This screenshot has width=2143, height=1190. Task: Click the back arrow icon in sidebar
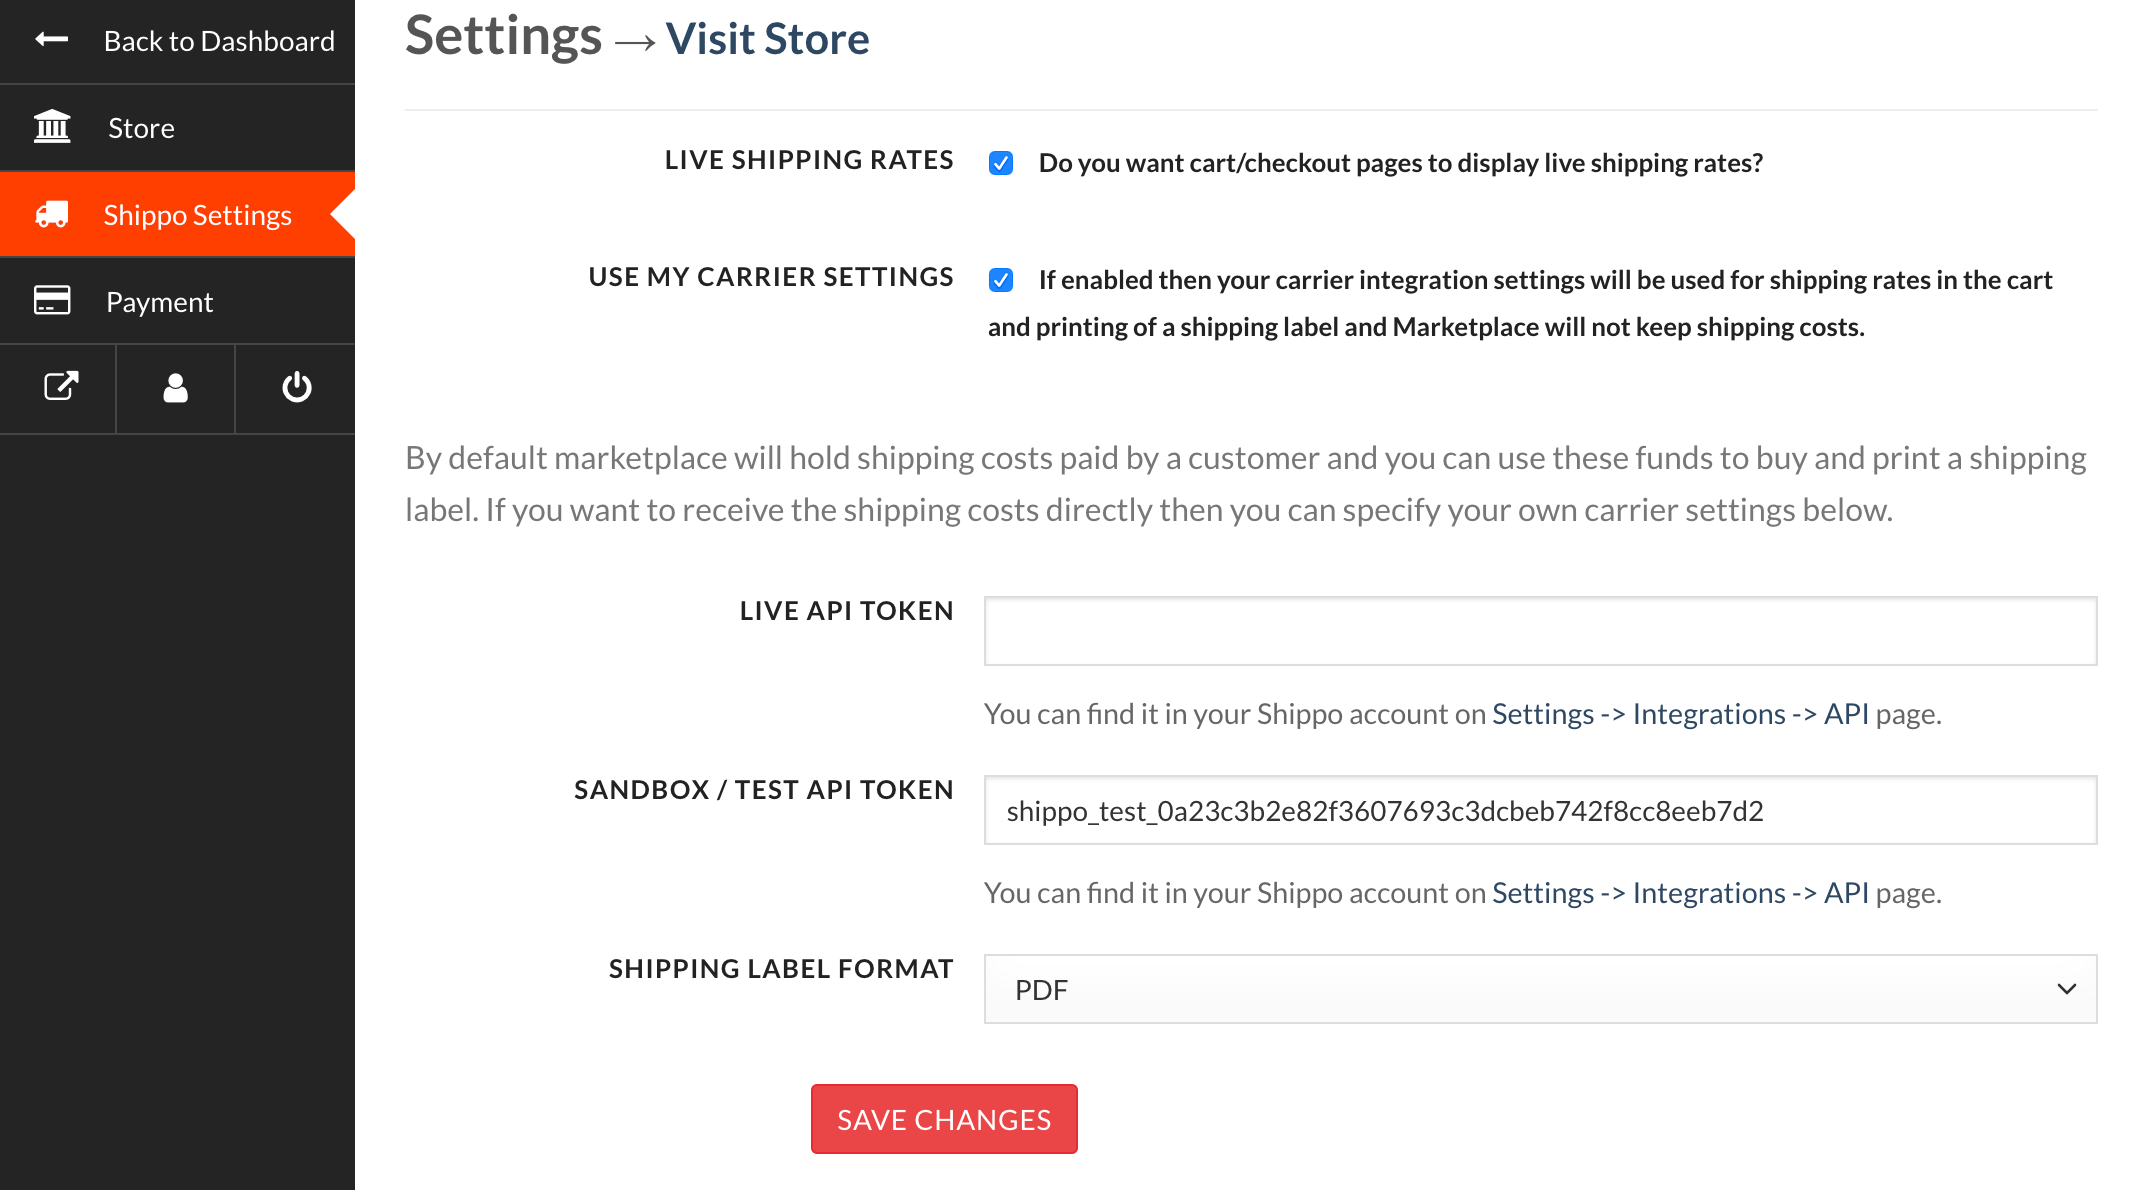click(x=51, y=40)
